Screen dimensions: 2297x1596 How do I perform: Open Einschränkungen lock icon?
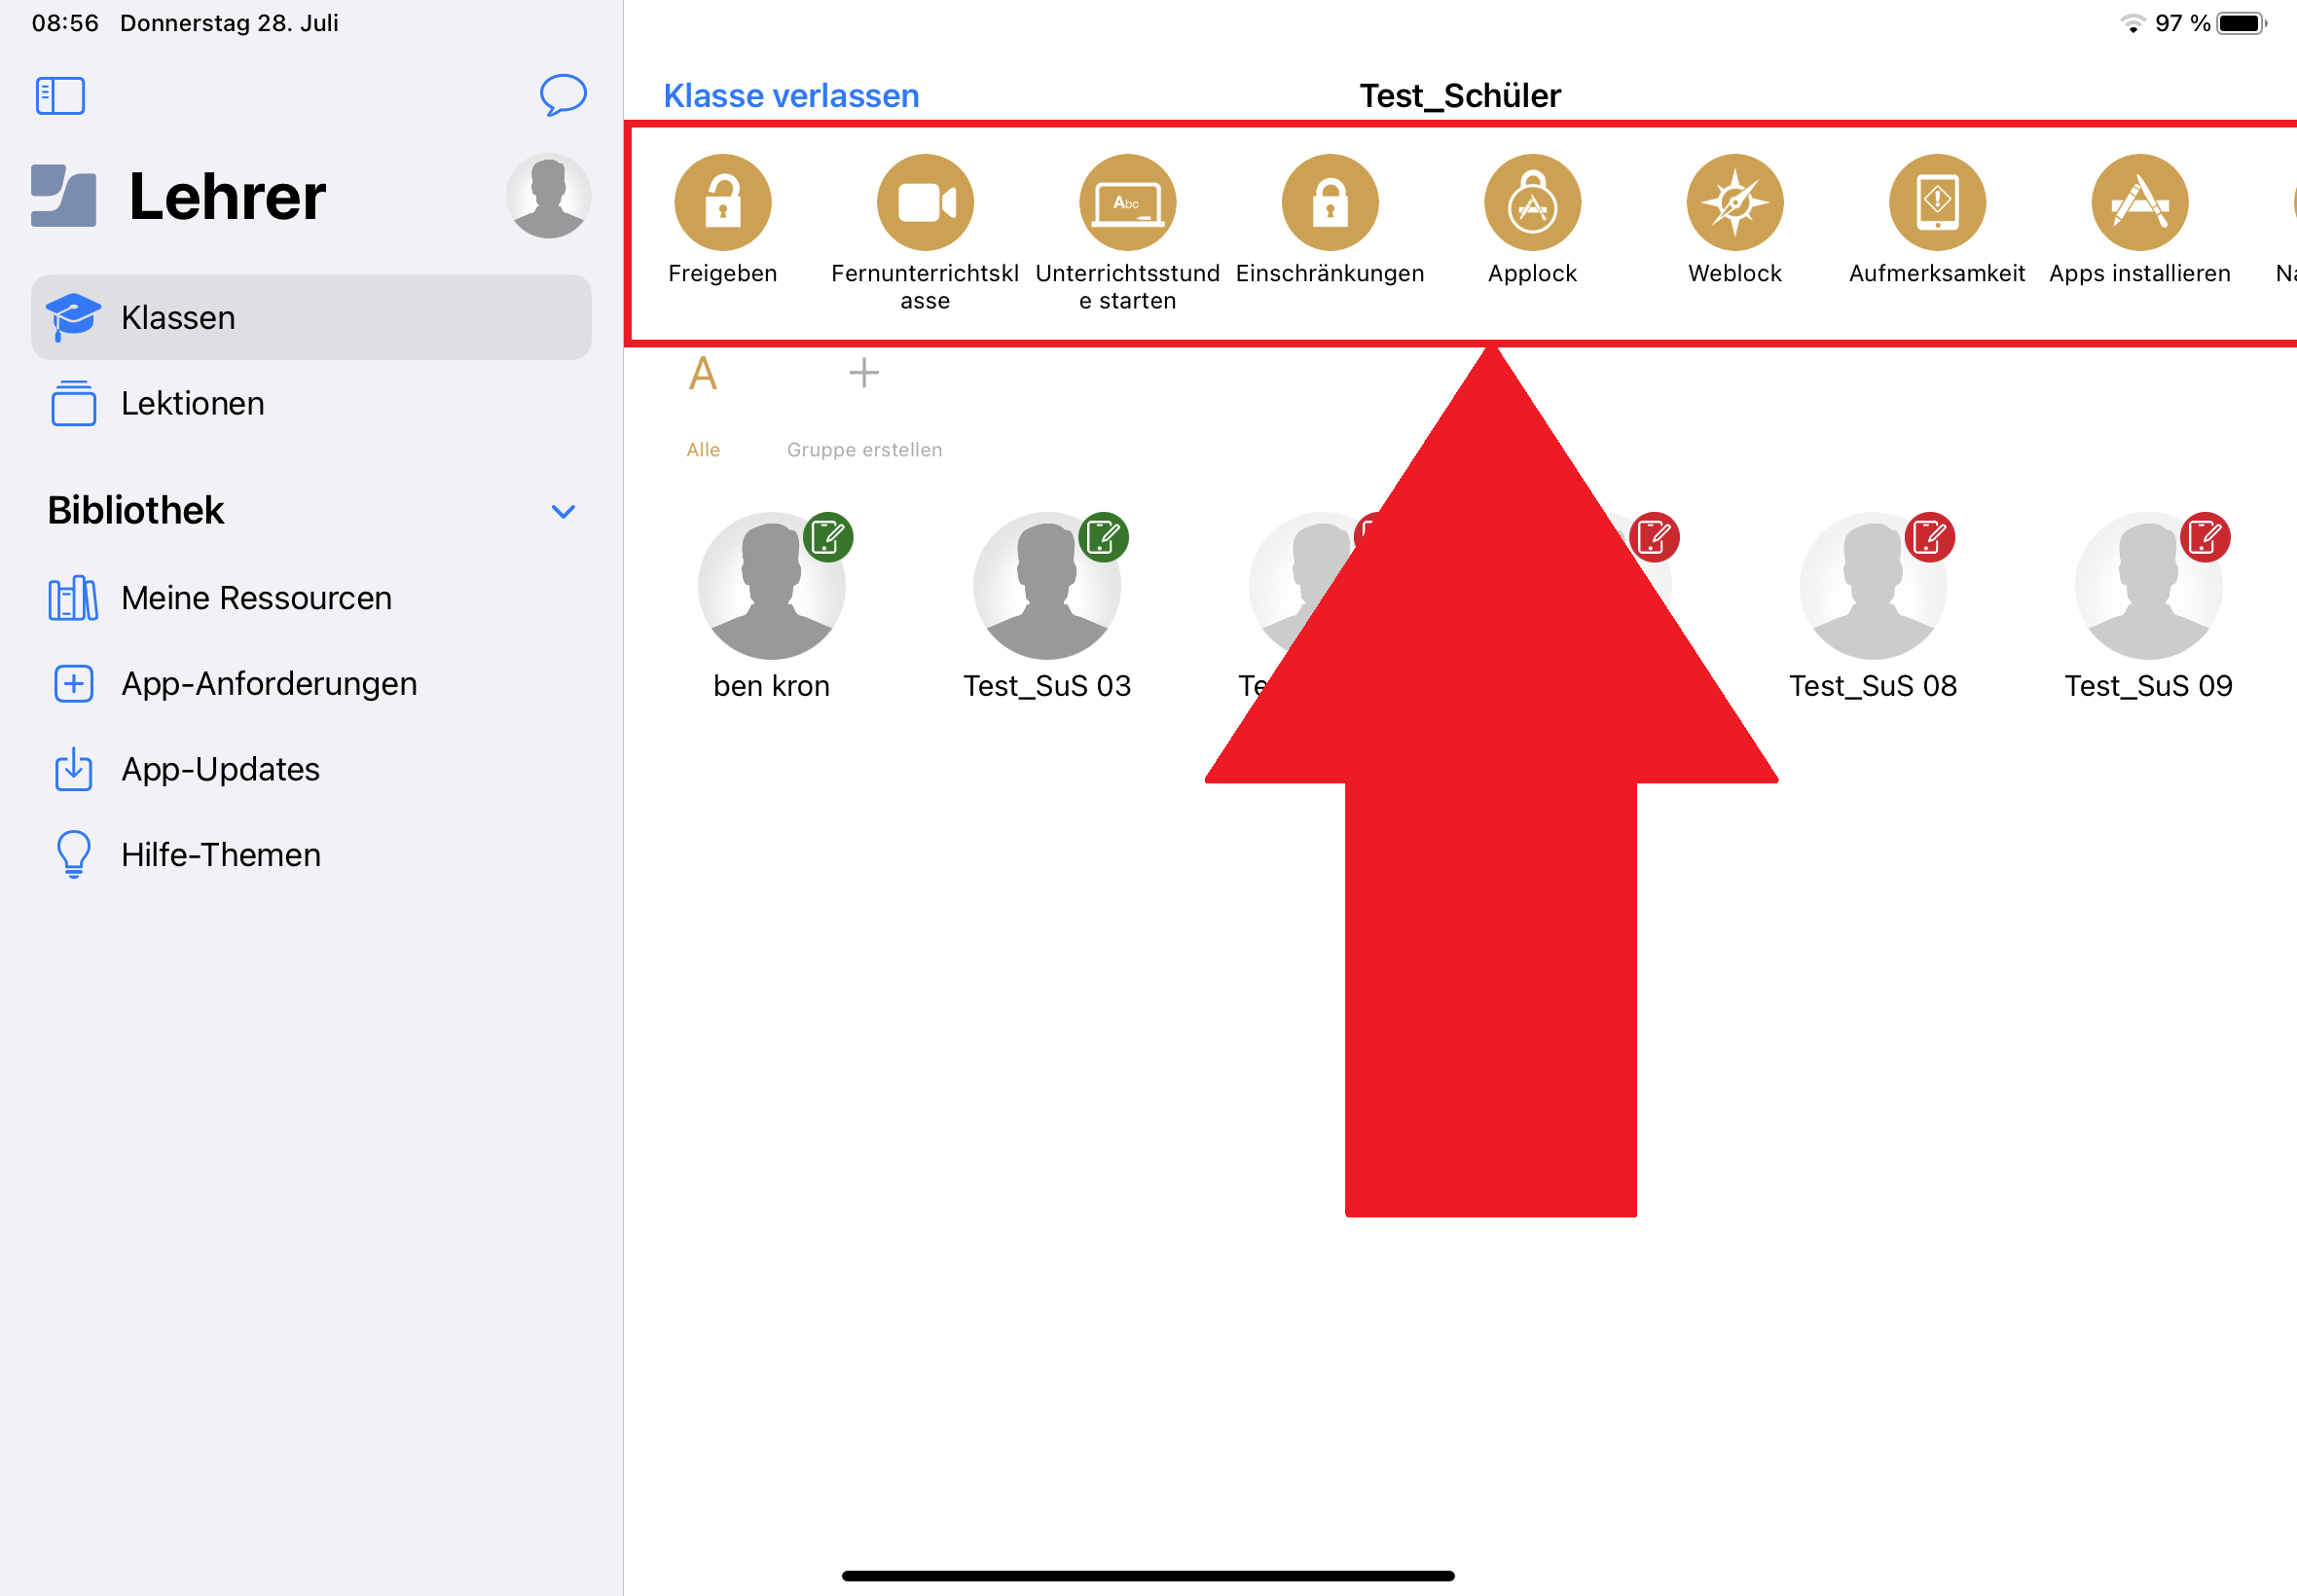[1330, 202]
